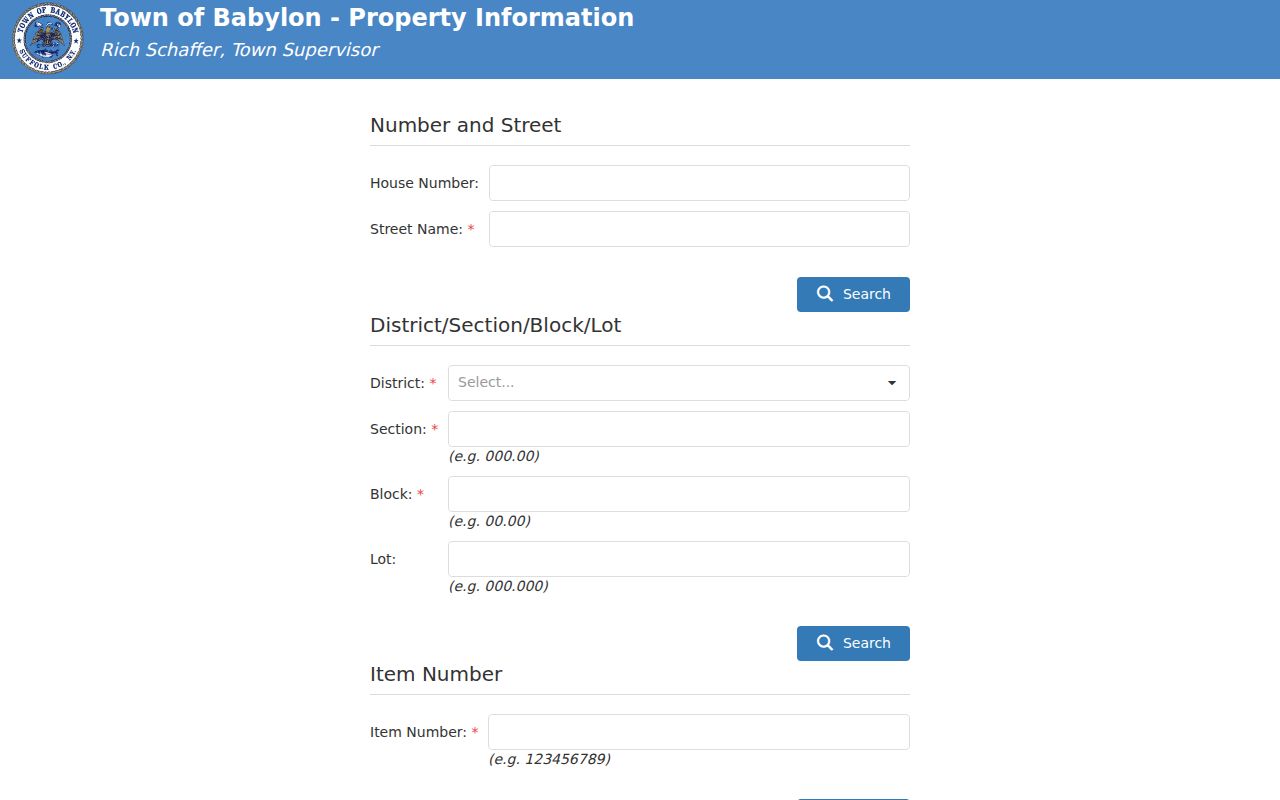Click the '(e.g. 000.000)' lot hint
The width and height of the screenshot is (1280, 800).
click(499, 586)
